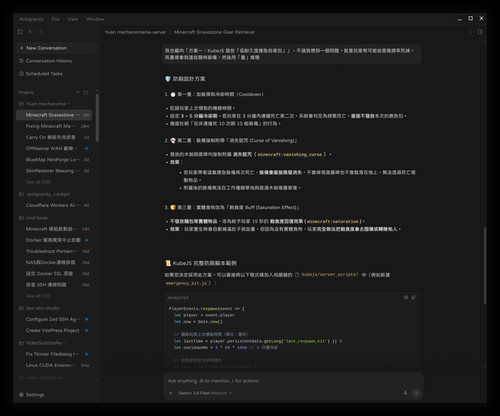Open the Configure Zed SSH Ag… conversation

tap(54, 319)
